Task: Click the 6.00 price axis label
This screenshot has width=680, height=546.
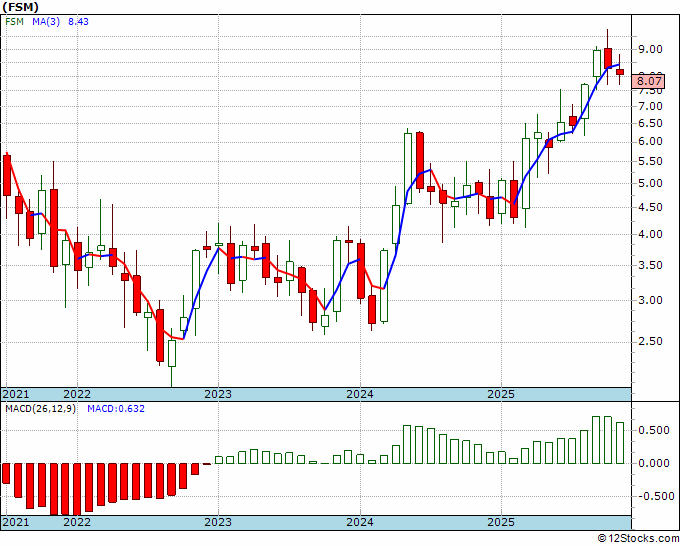Action: 650,141
